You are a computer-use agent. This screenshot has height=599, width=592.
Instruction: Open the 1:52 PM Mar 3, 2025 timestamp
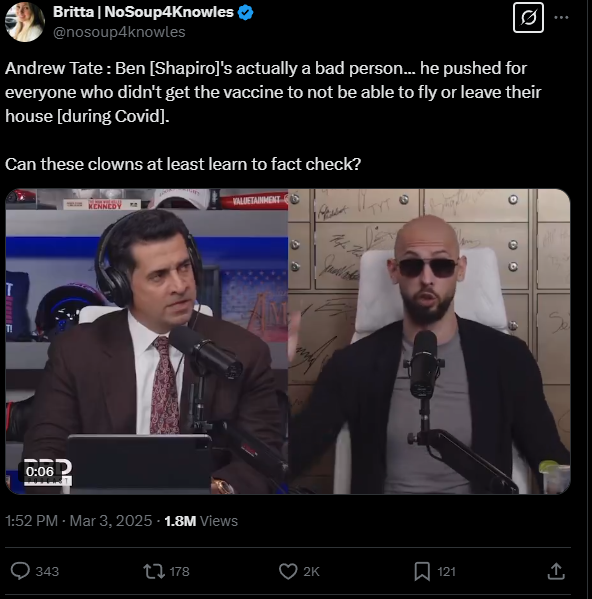pos(79,521)
